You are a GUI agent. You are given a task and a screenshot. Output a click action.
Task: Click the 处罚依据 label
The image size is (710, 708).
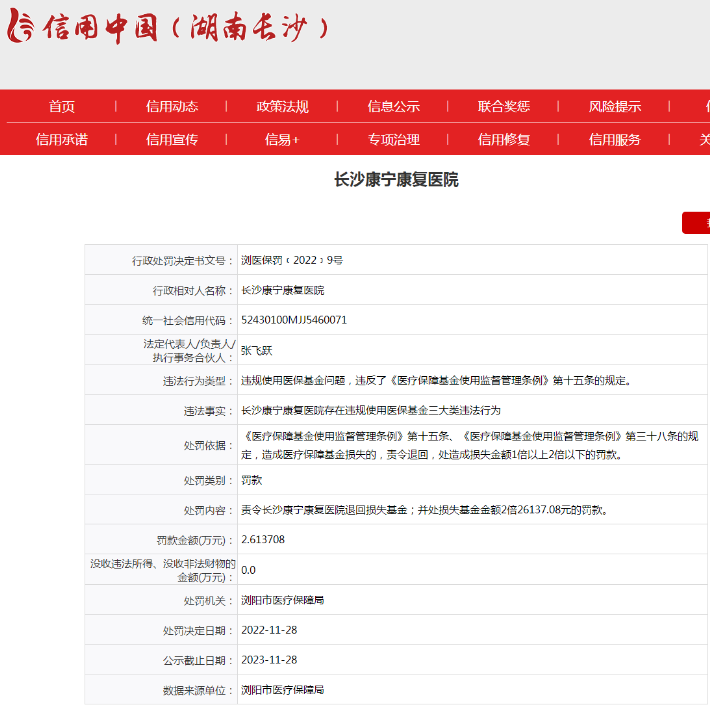(x=208, y=445)
